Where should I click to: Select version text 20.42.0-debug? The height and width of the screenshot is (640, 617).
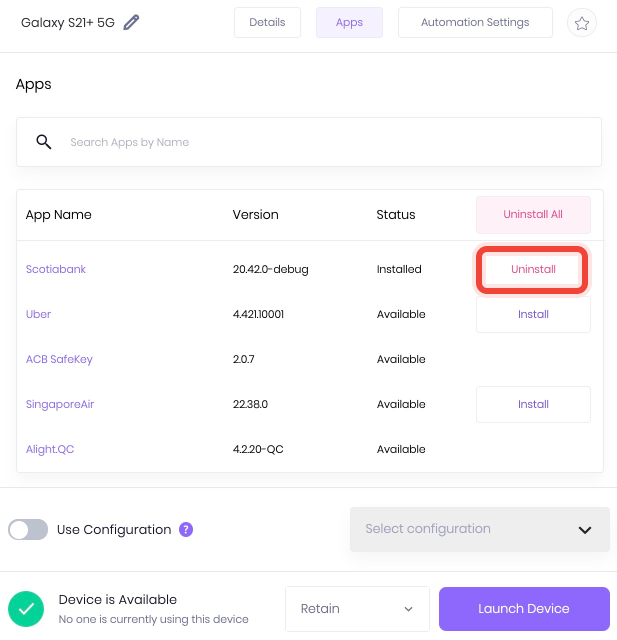[271, 269]
